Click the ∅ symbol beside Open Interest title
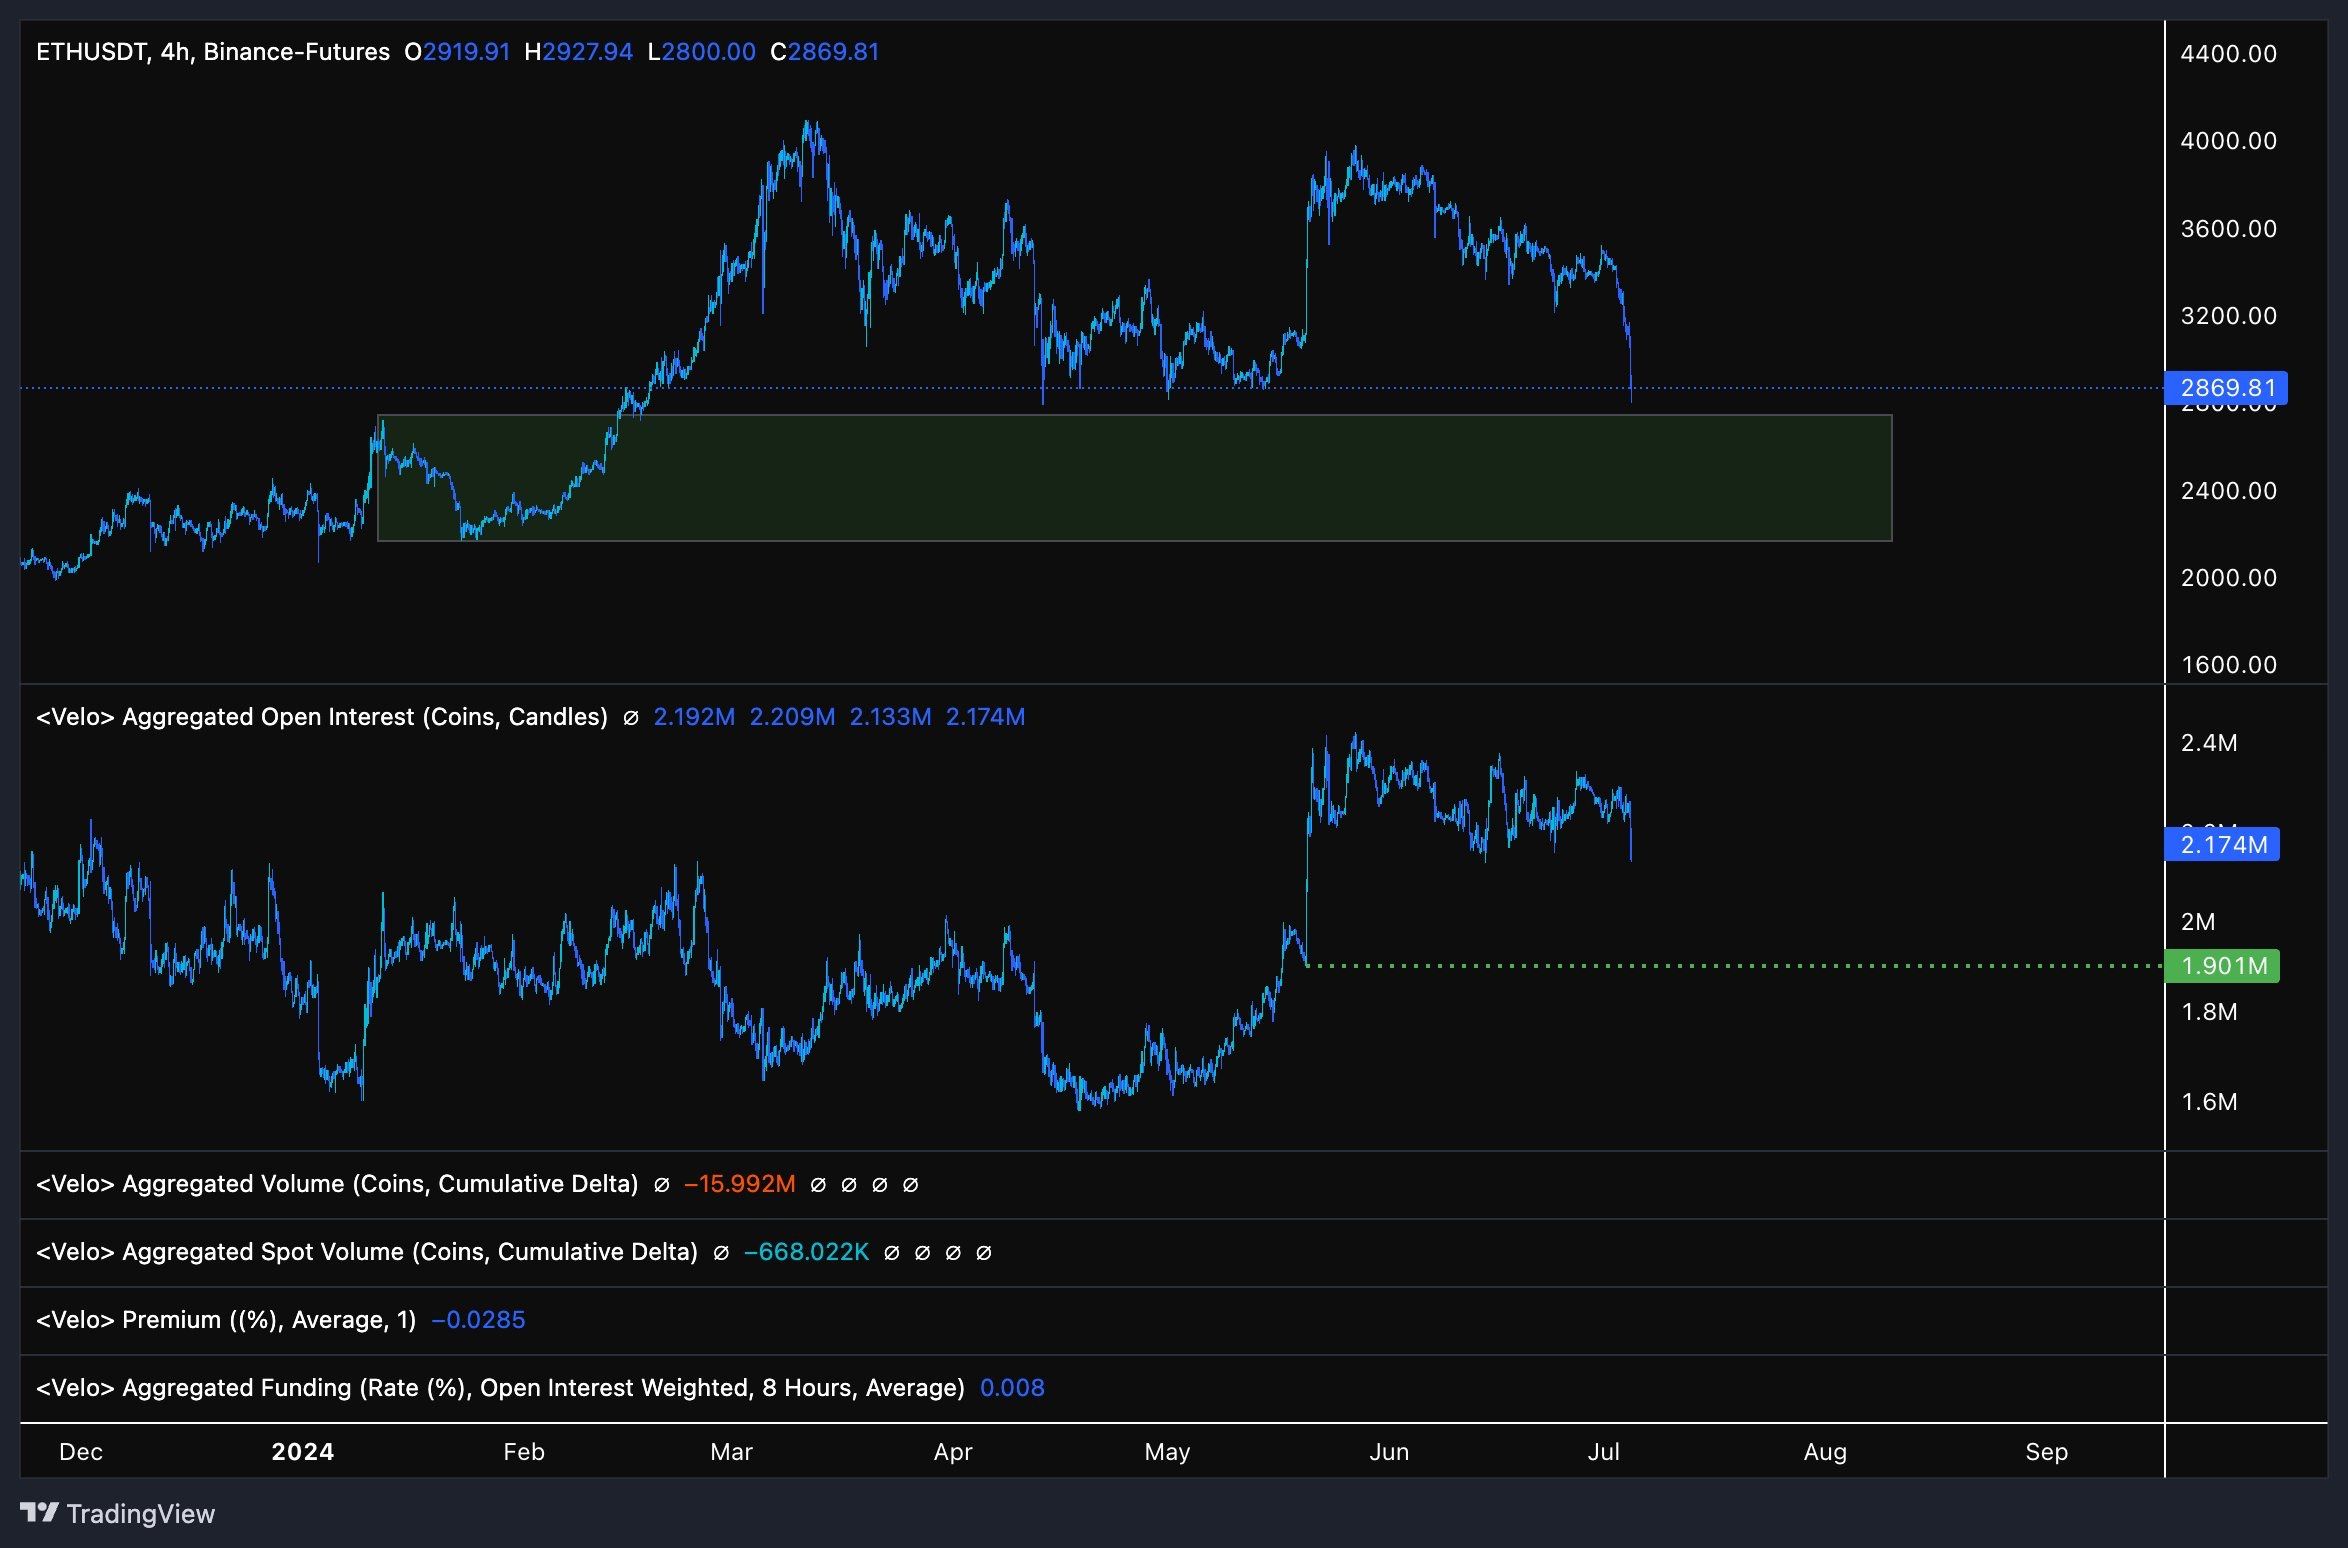 [630, 718]
